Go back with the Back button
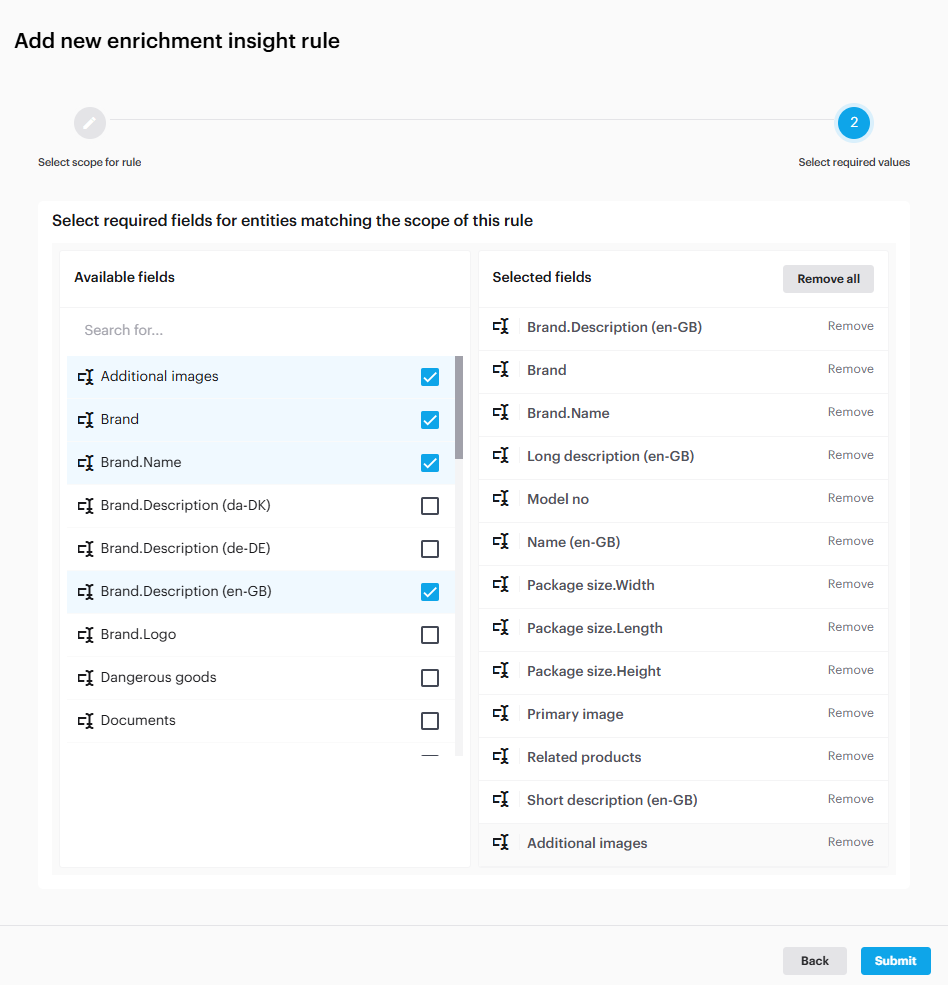The height and width of the screenshot is (985, 948). (x=814, y=961)
